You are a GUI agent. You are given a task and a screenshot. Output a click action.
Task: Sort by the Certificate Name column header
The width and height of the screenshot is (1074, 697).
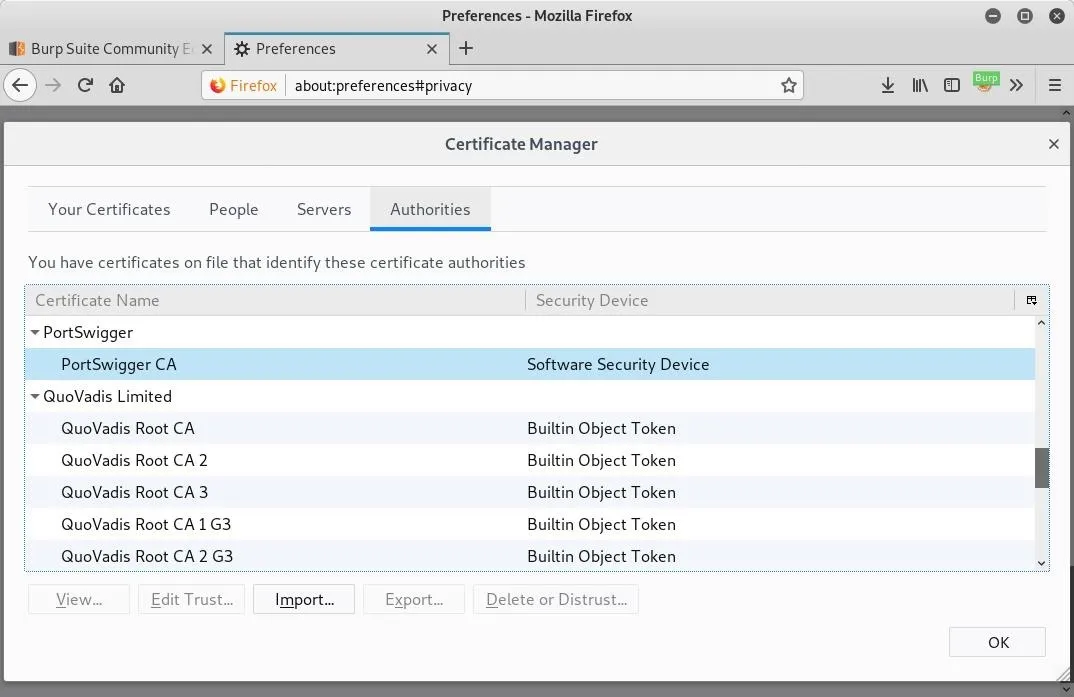click(x=275, y=300)
